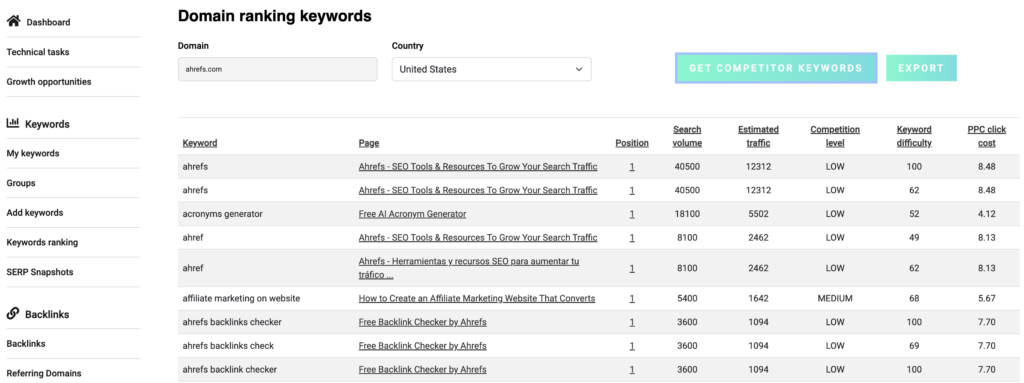Viewport: 1024px width, 383px height.
Task: Click the Domain ranking keywords heading
Action: [x=274, y=16]
